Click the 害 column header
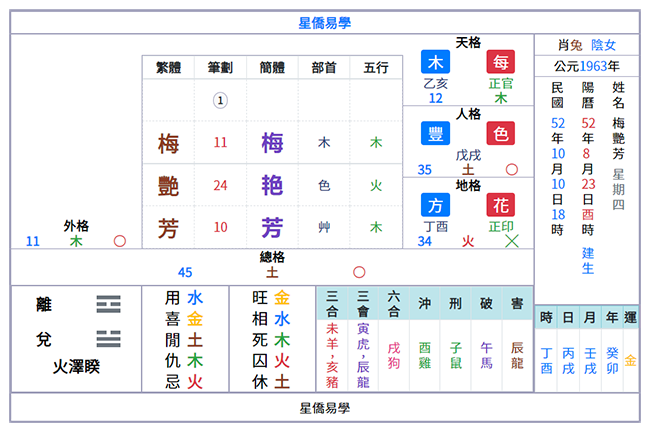 pos(517,303)
